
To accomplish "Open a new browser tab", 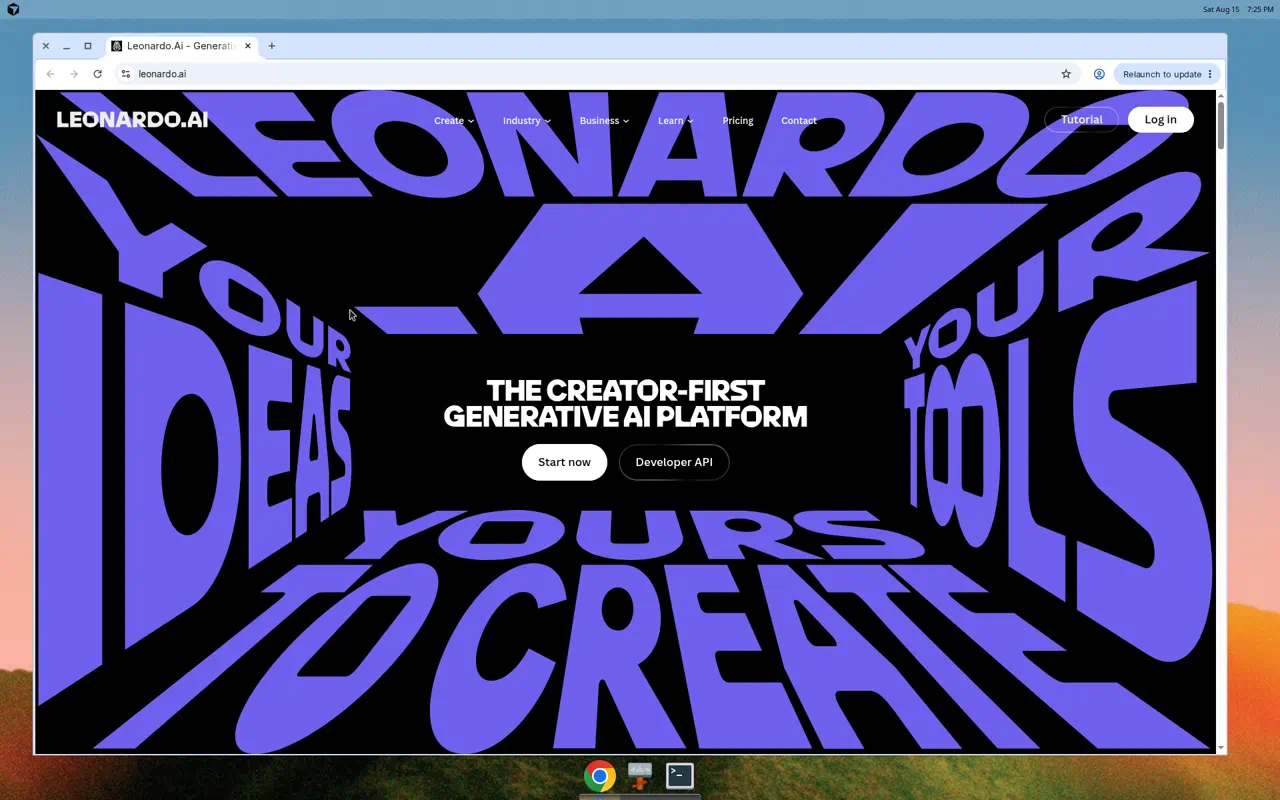I will pyautogui.click(x=271, y=46).
